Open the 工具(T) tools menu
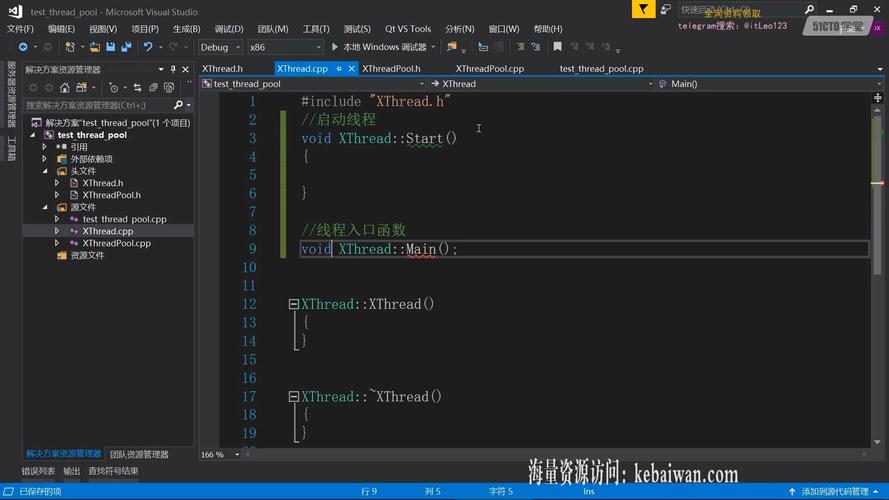This screenshot has width=889, height=500. pyautogui.click(x=316, y=28)
